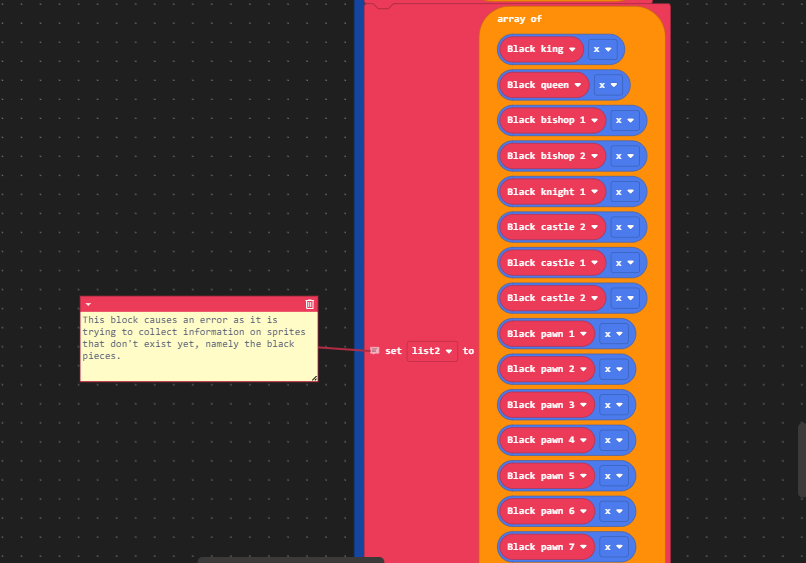Open the Black pawn 4 sprite dropdown
Screen dimensions: 806x563
click(x=547, y=440)
